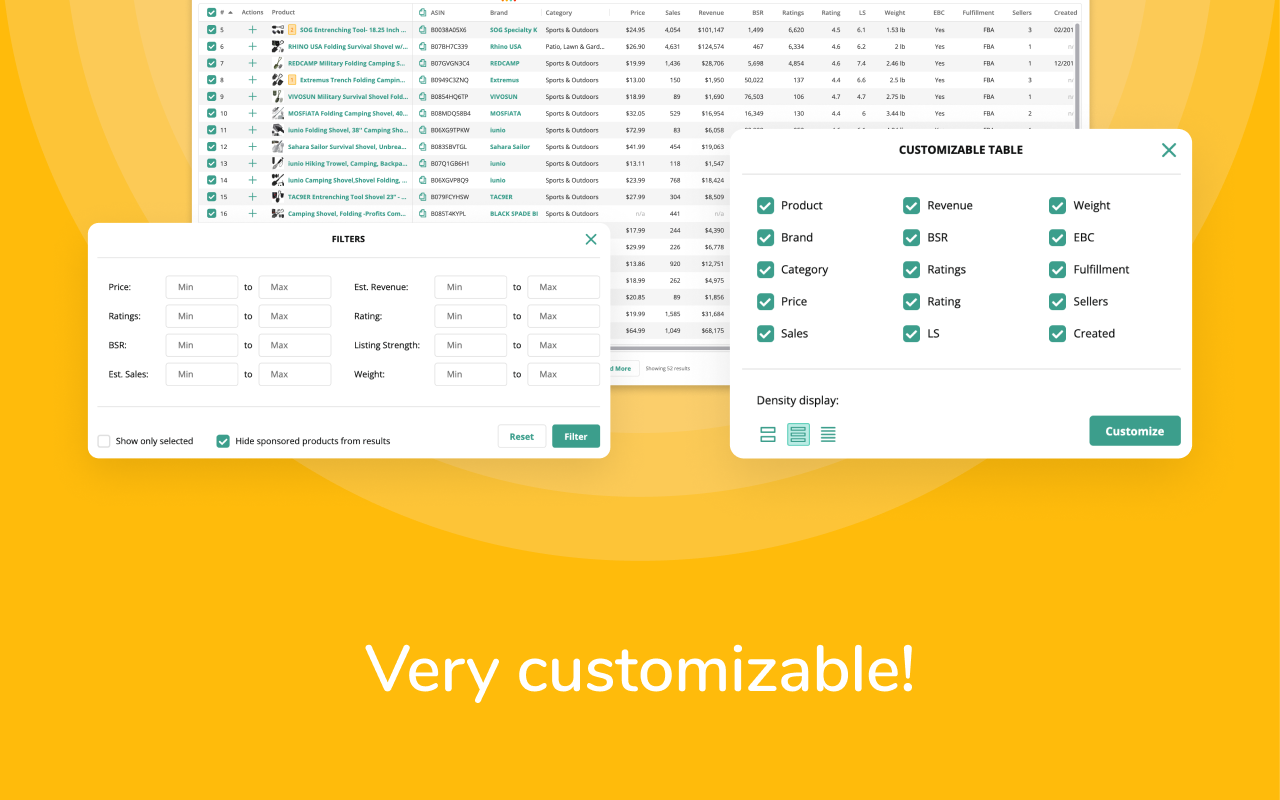Open the iunio Hiking Trowel product link
This screenshot has width=1280, height=800.
coord(347,163)
